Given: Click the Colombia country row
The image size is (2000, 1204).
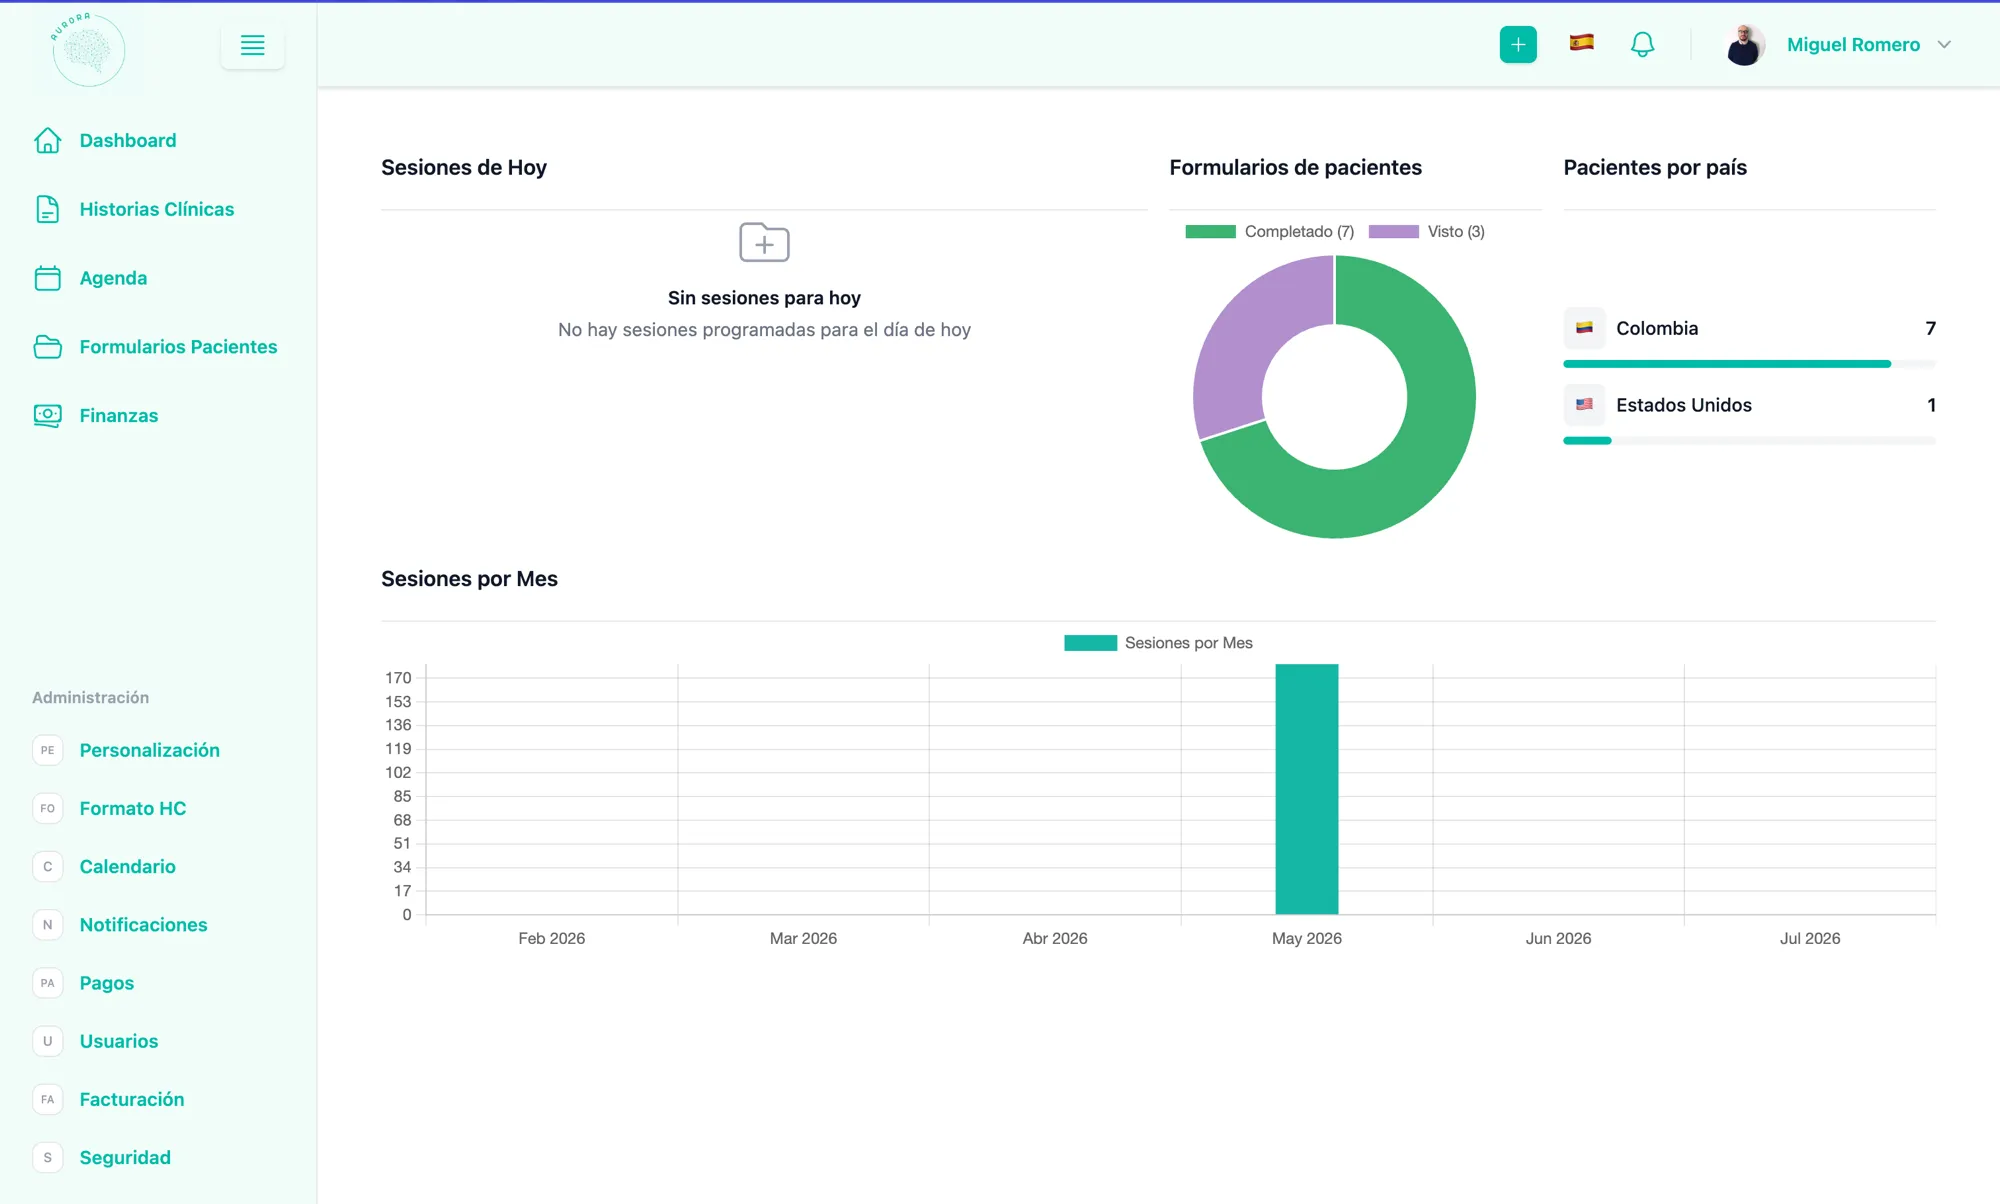Looking at the screenshot, I should (x=1750, y=328).
